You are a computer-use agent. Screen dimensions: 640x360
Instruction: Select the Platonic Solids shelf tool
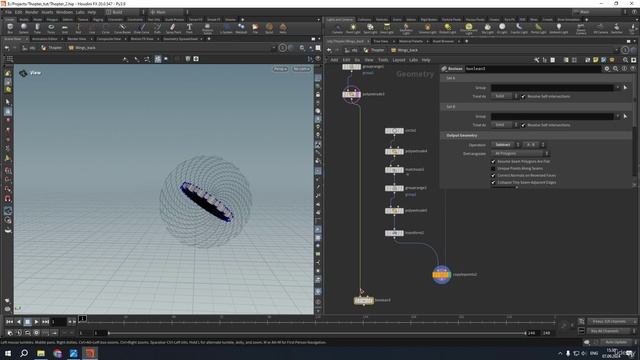pyautogui.click(x=207, y=28)
